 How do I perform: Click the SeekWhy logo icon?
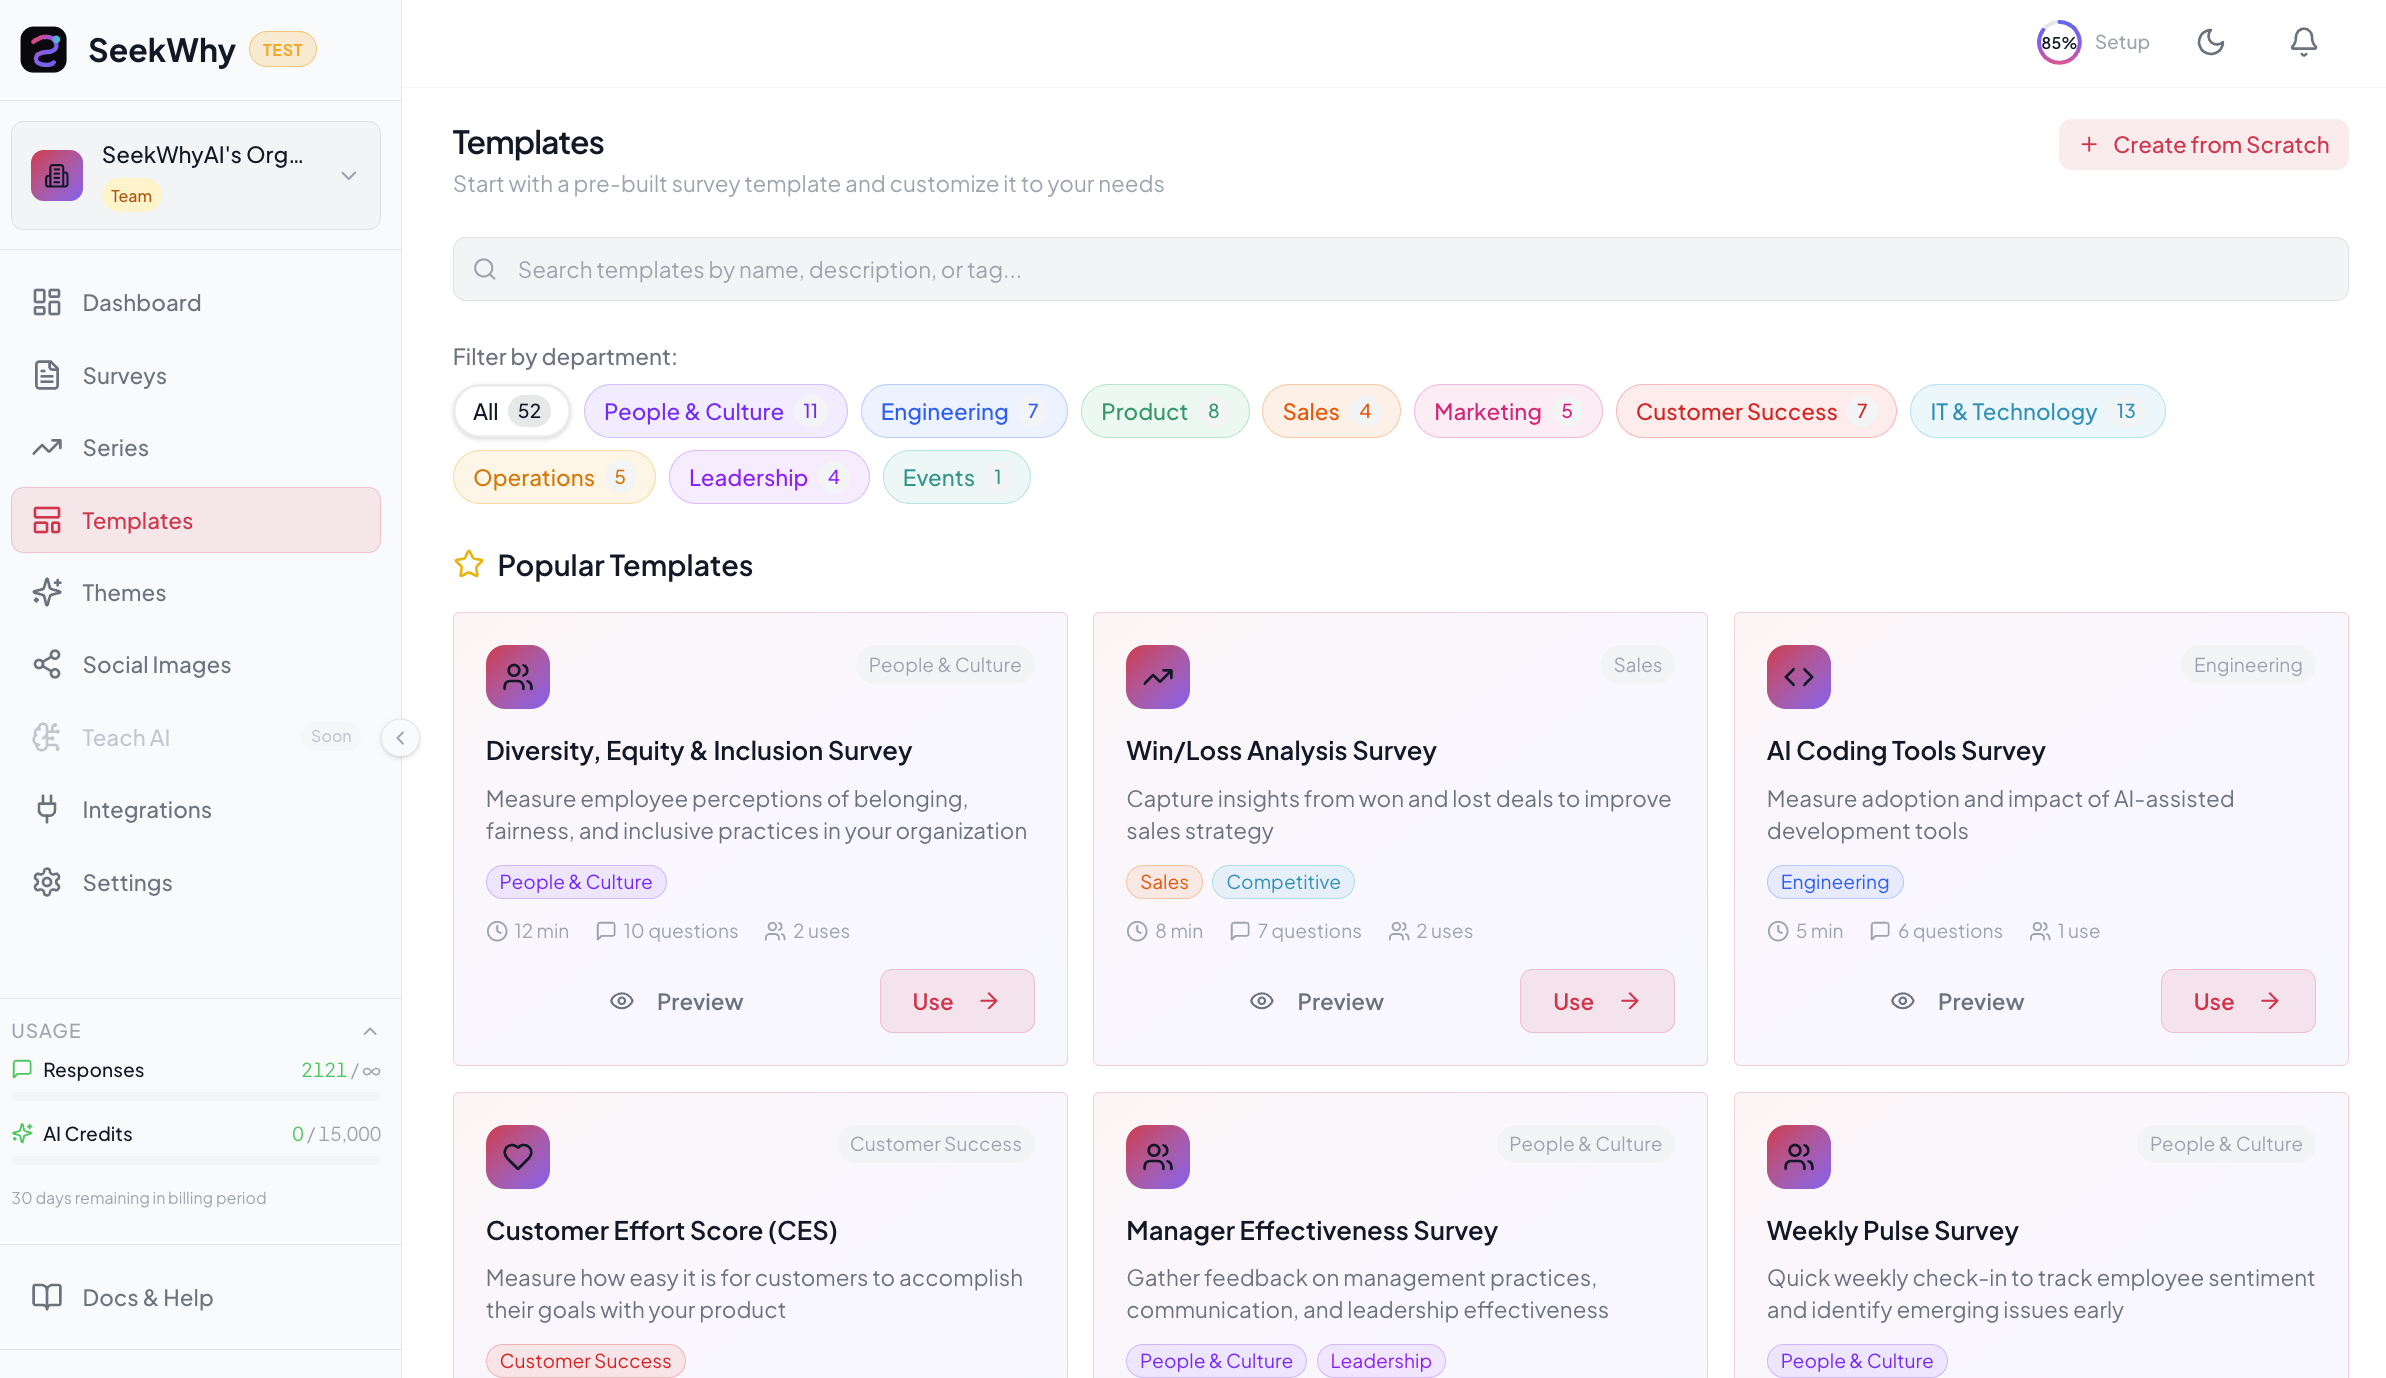tap(44, 49)
